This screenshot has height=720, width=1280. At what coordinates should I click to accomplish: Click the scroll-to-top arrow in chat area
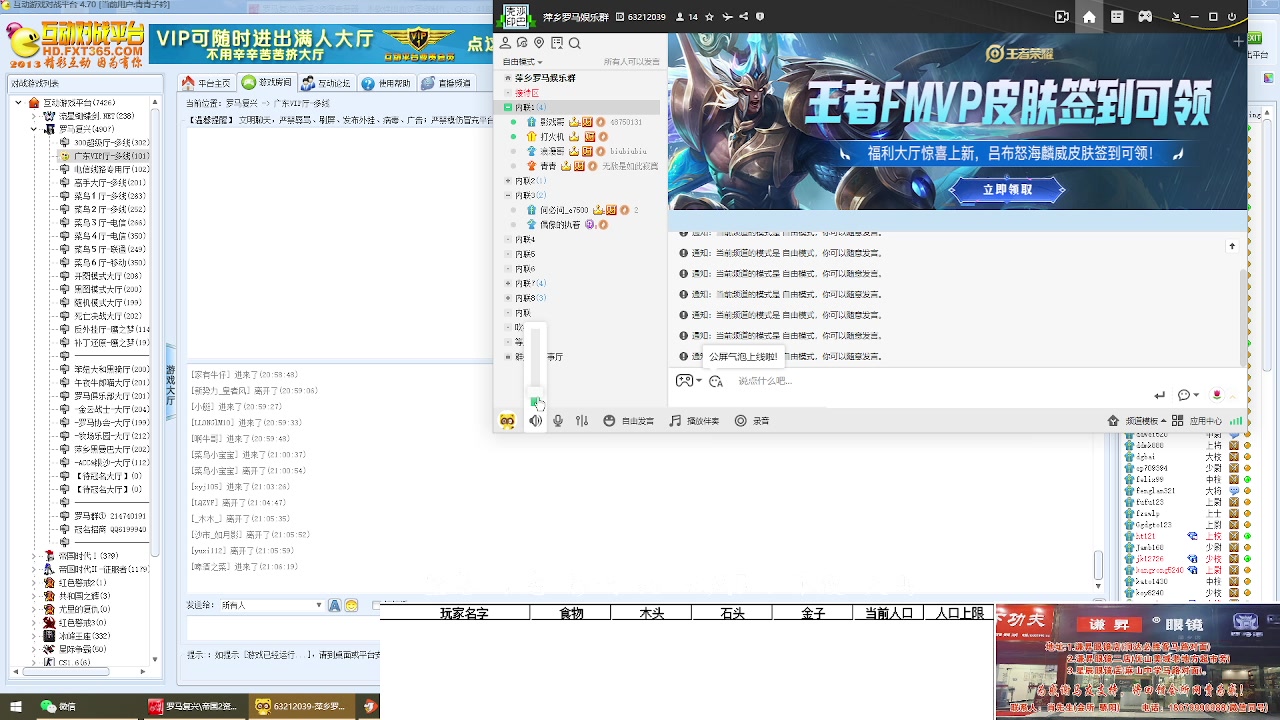[x=1232, y=246]
